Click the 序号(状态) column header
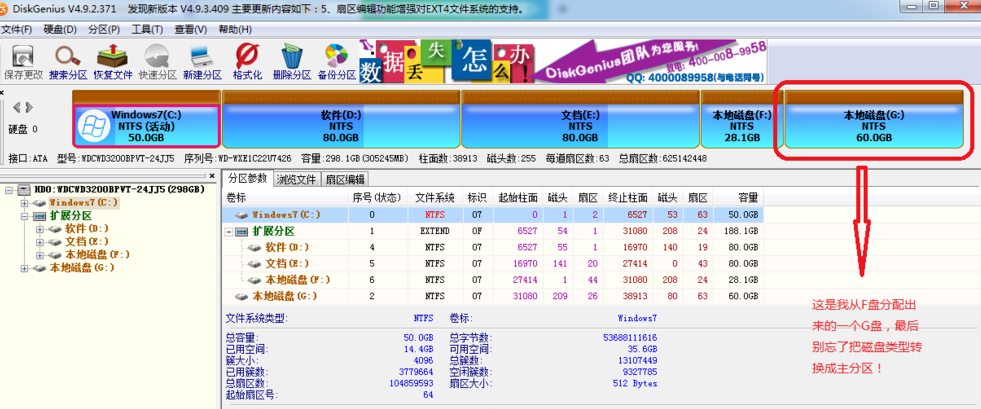 click(377, 198)
